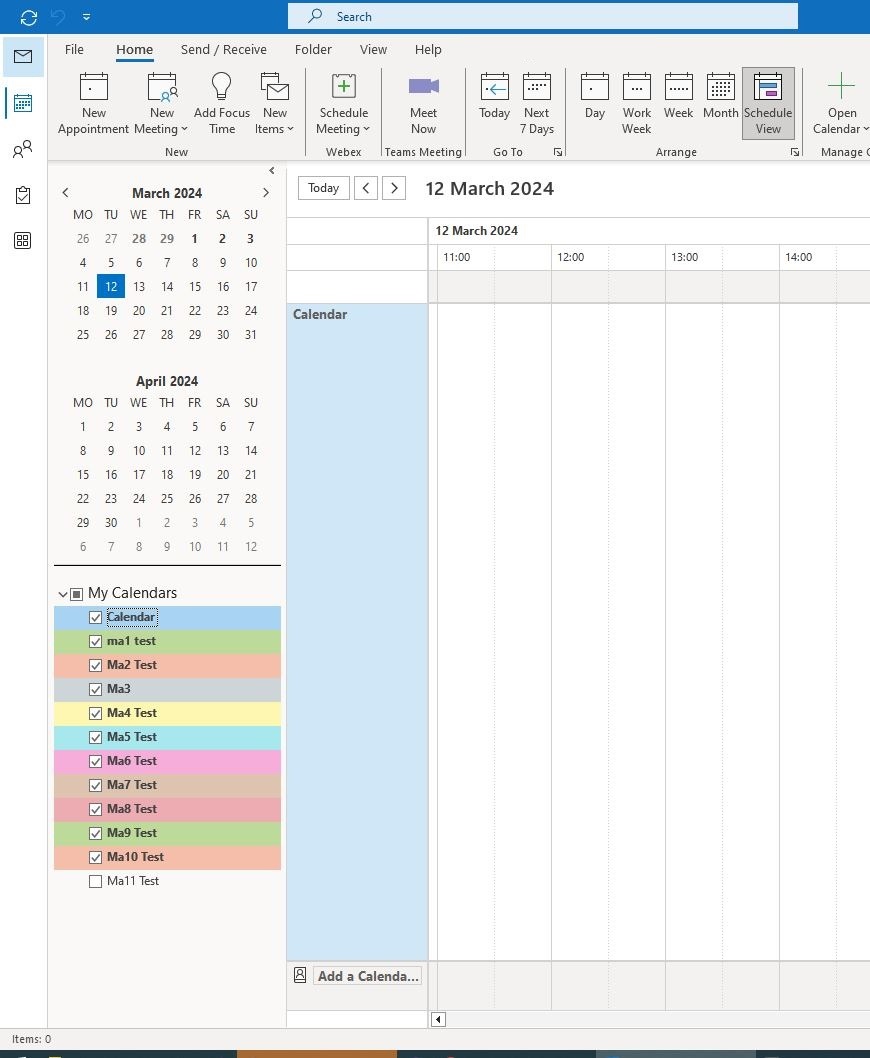Viewport: 870px width, 1058px height.
Task: Select the Calendar row label in schedule
Action: pyautogui.click(x=320, y=314)
